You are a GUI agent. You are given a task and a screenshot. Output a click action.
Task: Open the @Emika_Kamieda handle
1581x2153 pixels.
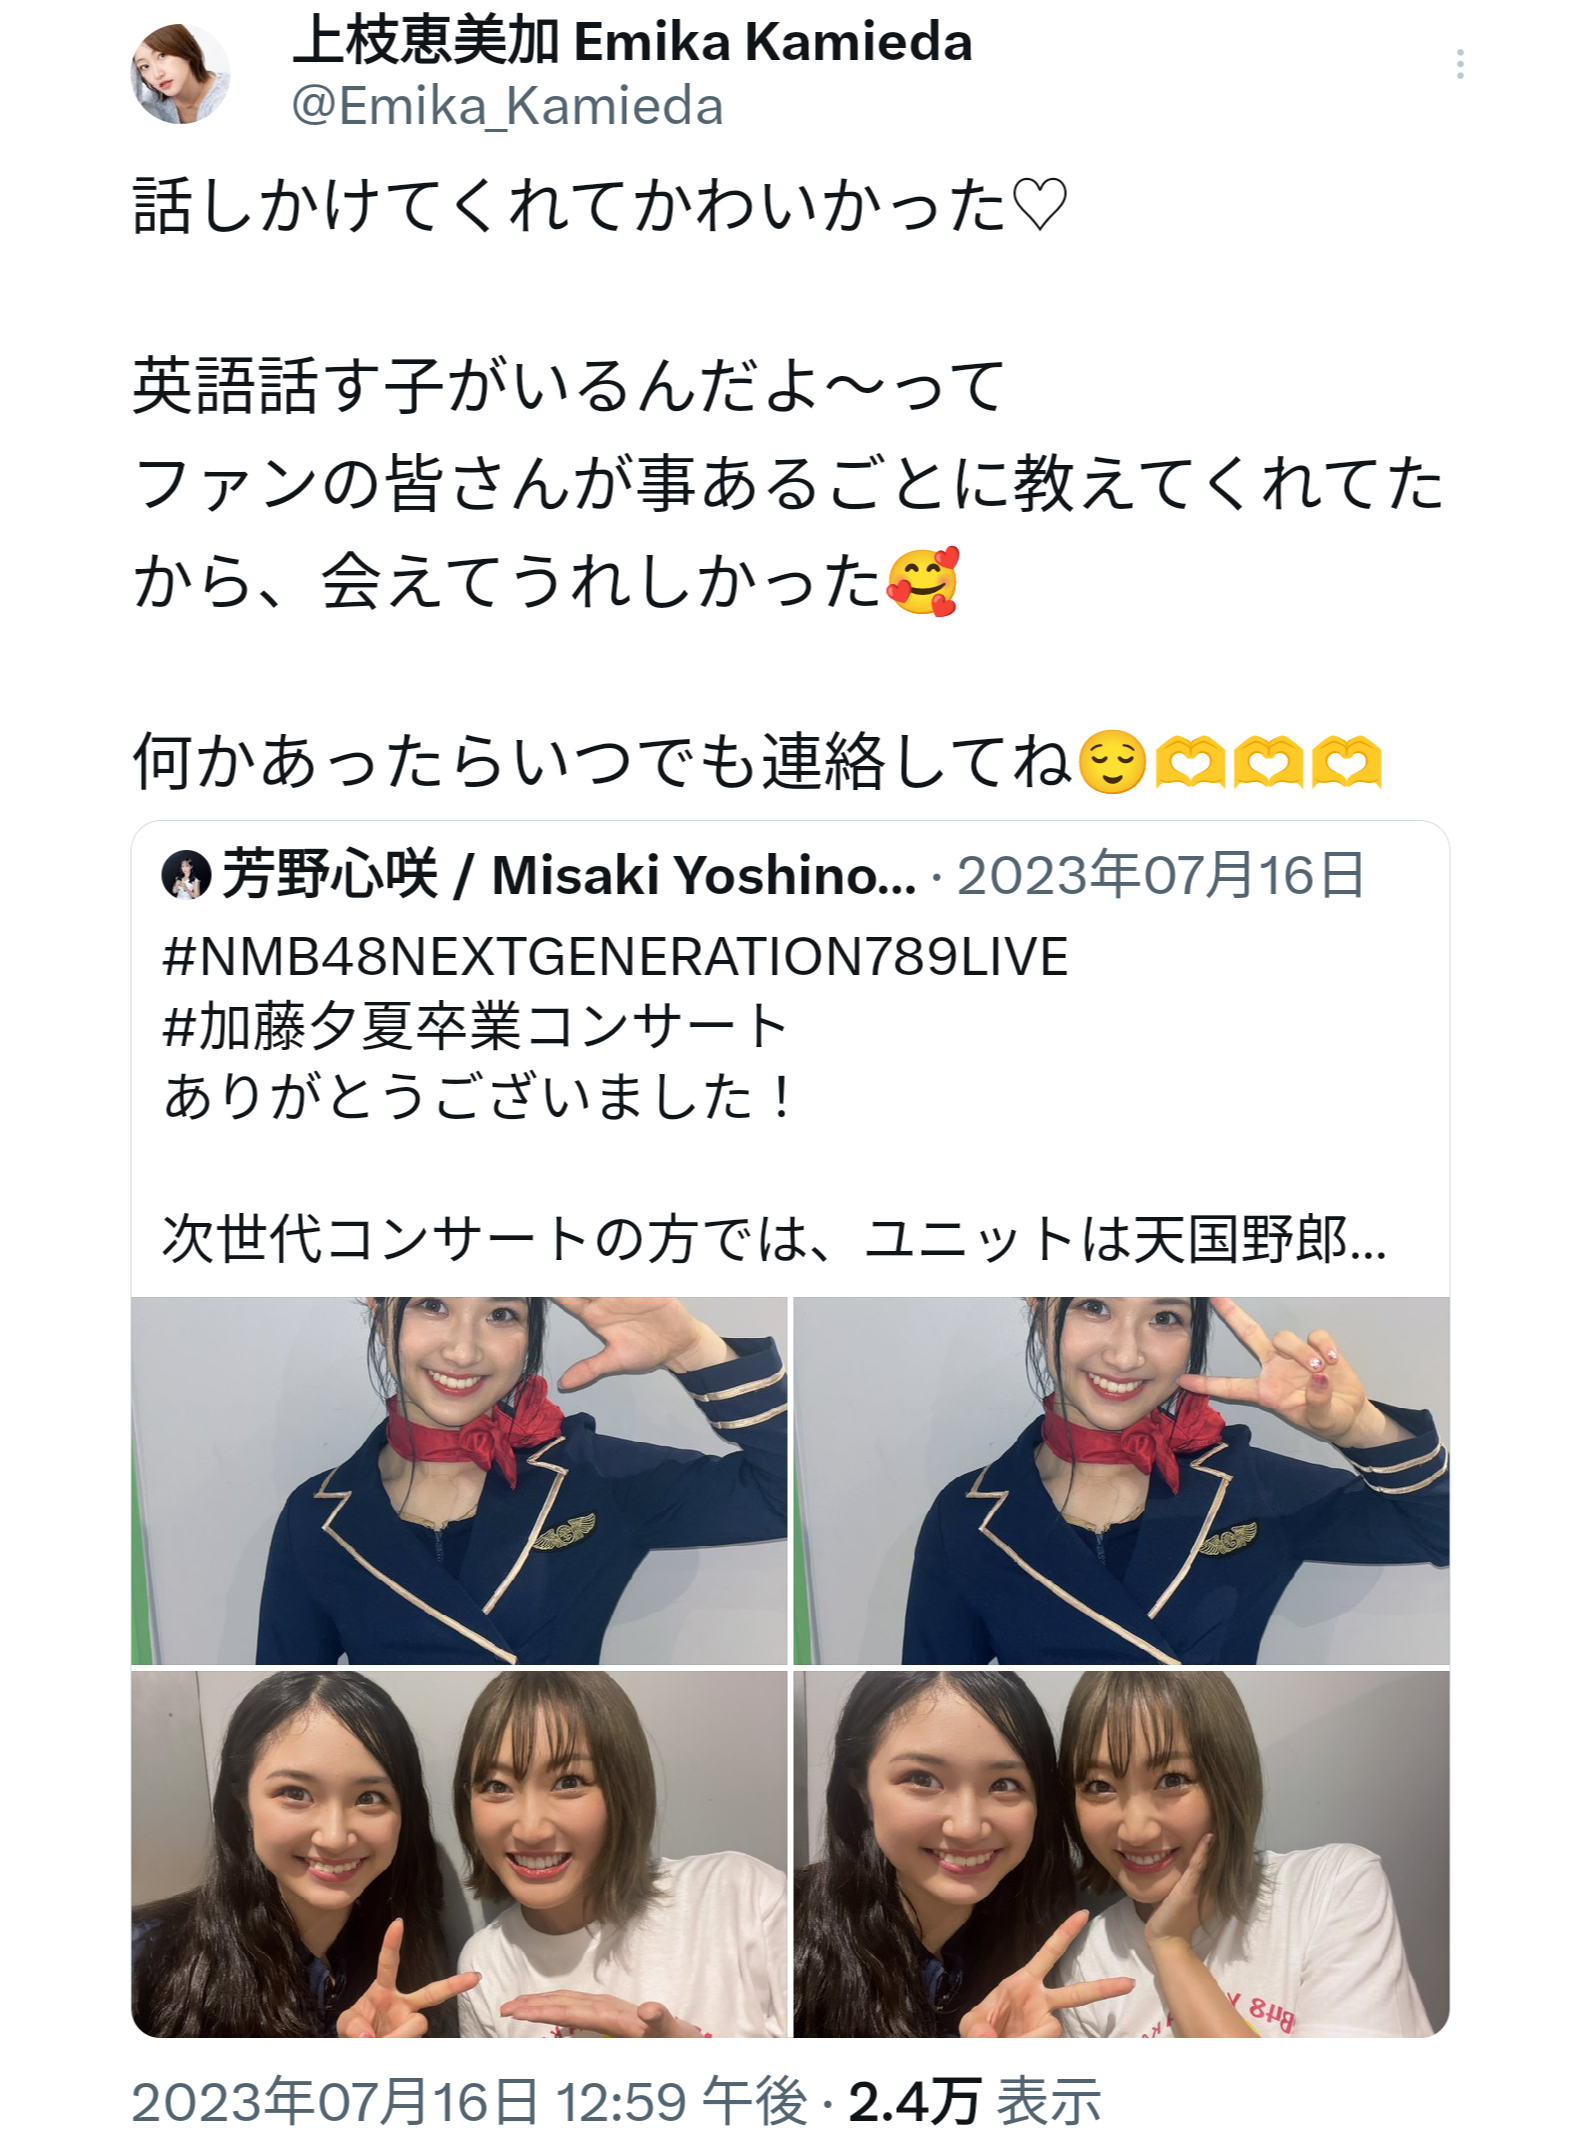[507, 106]
